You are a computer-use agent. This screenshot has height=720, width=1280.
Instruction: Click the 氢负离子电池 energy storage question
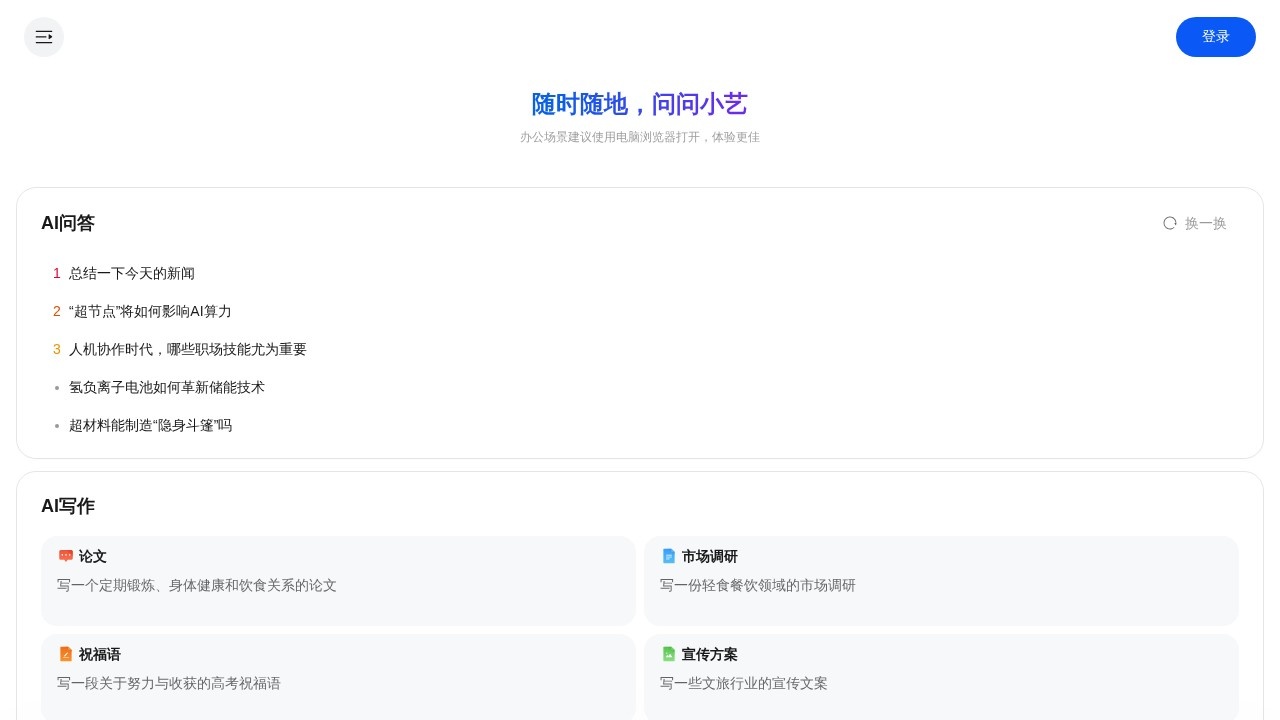click(x=167, y=387)
